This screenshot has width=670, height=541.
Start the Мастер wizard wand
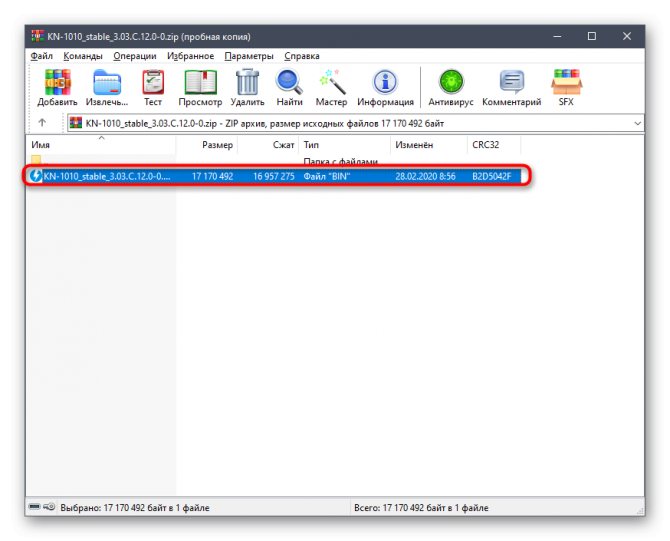[x=331, y=88]
